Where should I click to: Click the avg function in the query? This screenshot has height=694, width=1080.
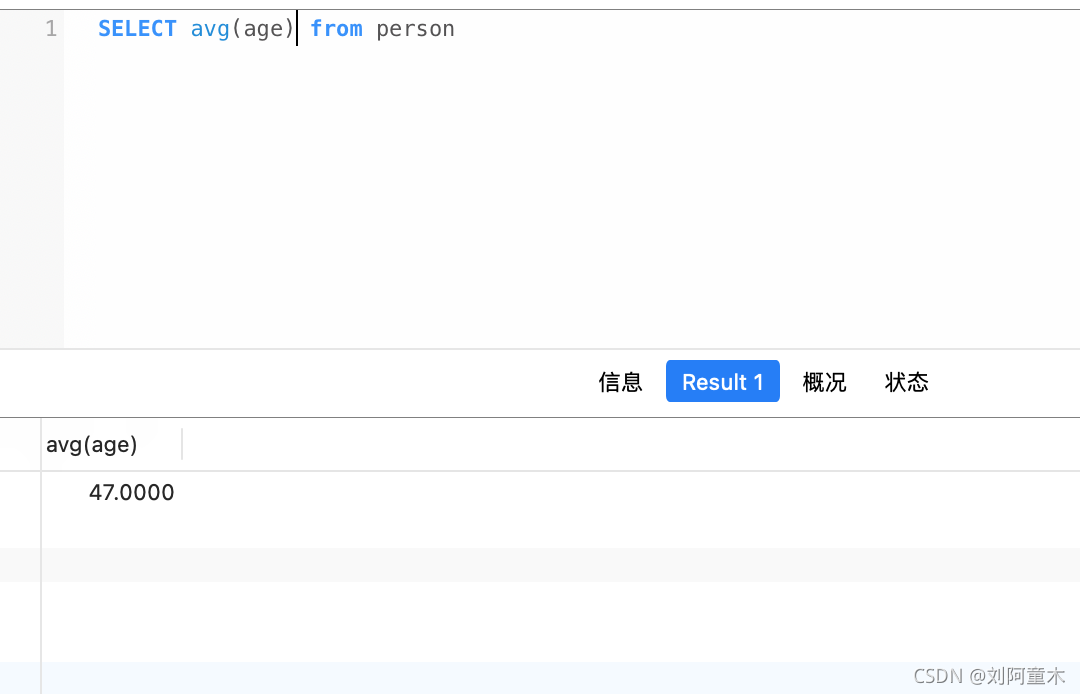click(210, 28)
